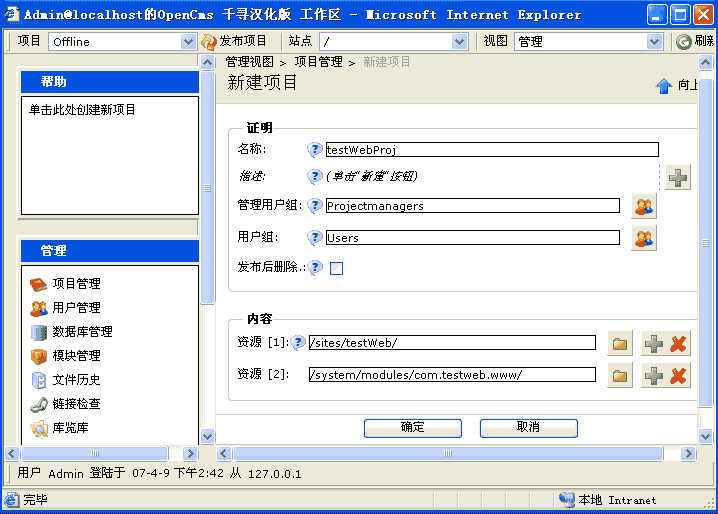Viewport: 718px width, 514px height.
Task: Add a resource after 资源 [1] row
Action: pos(653,344)
